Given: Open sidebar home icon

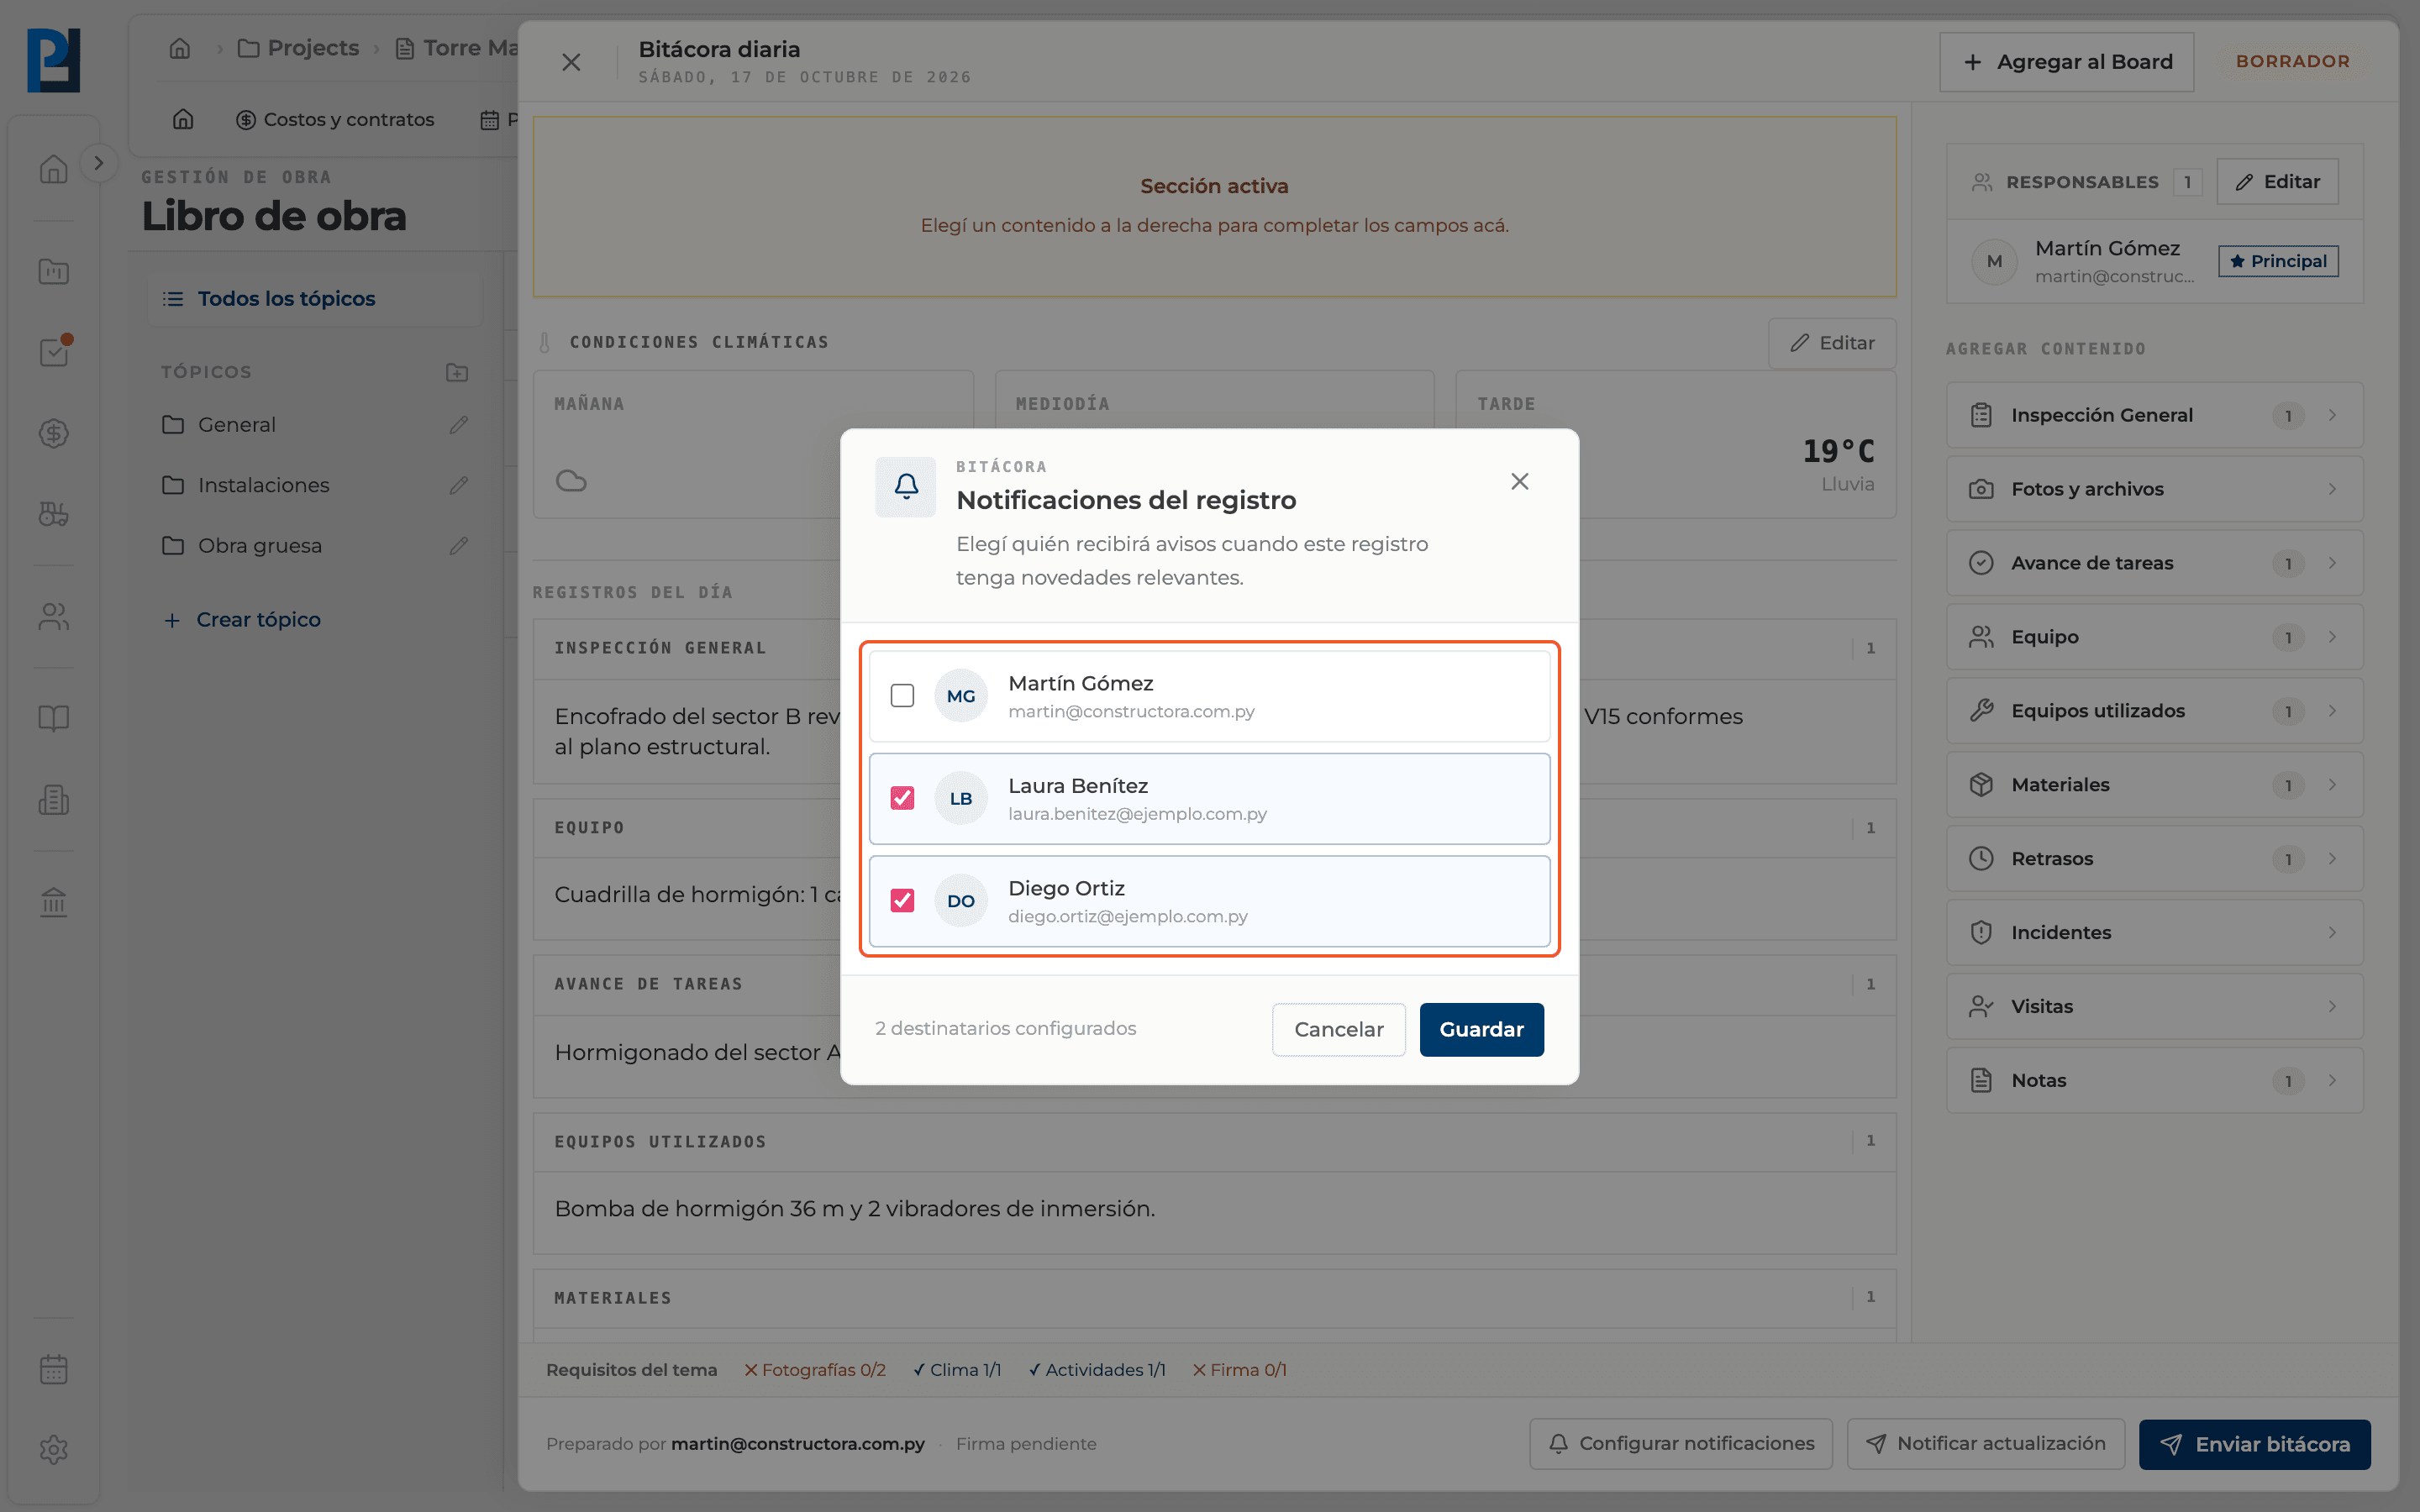Looking at the screenshot, I should pyautogui.click(x=54, y=169).
